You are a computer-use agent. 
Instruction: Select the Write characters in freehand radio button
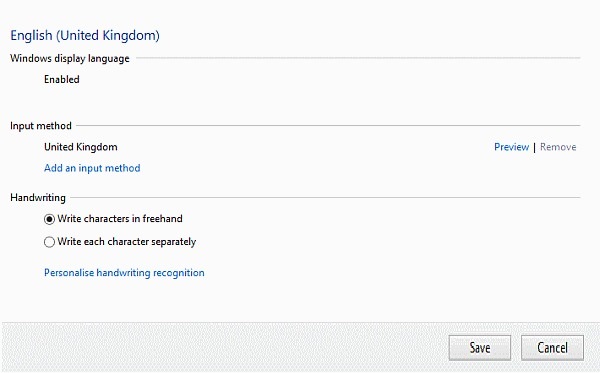[x=49, y=219]
